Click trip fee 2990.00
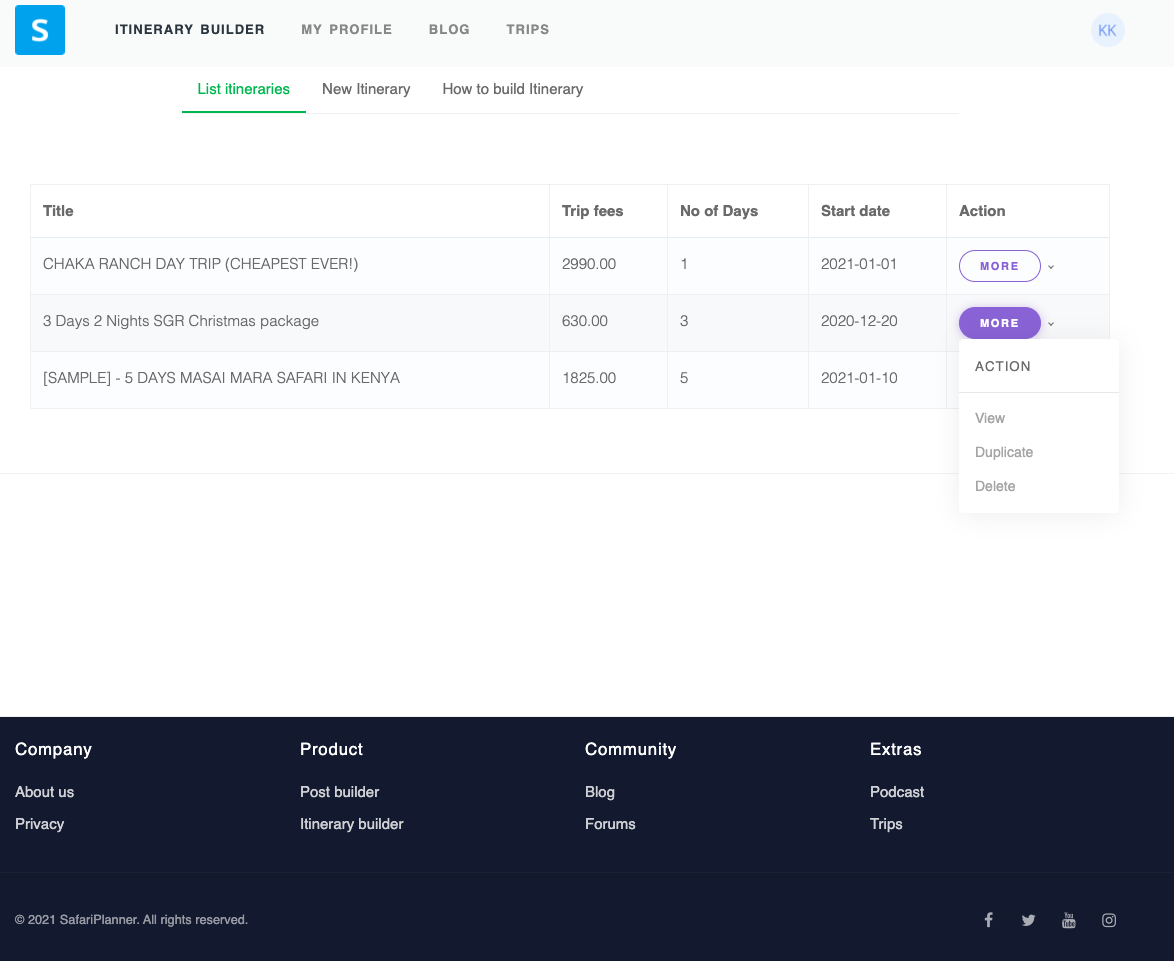The image size is (1174, 961). (588, 264)
